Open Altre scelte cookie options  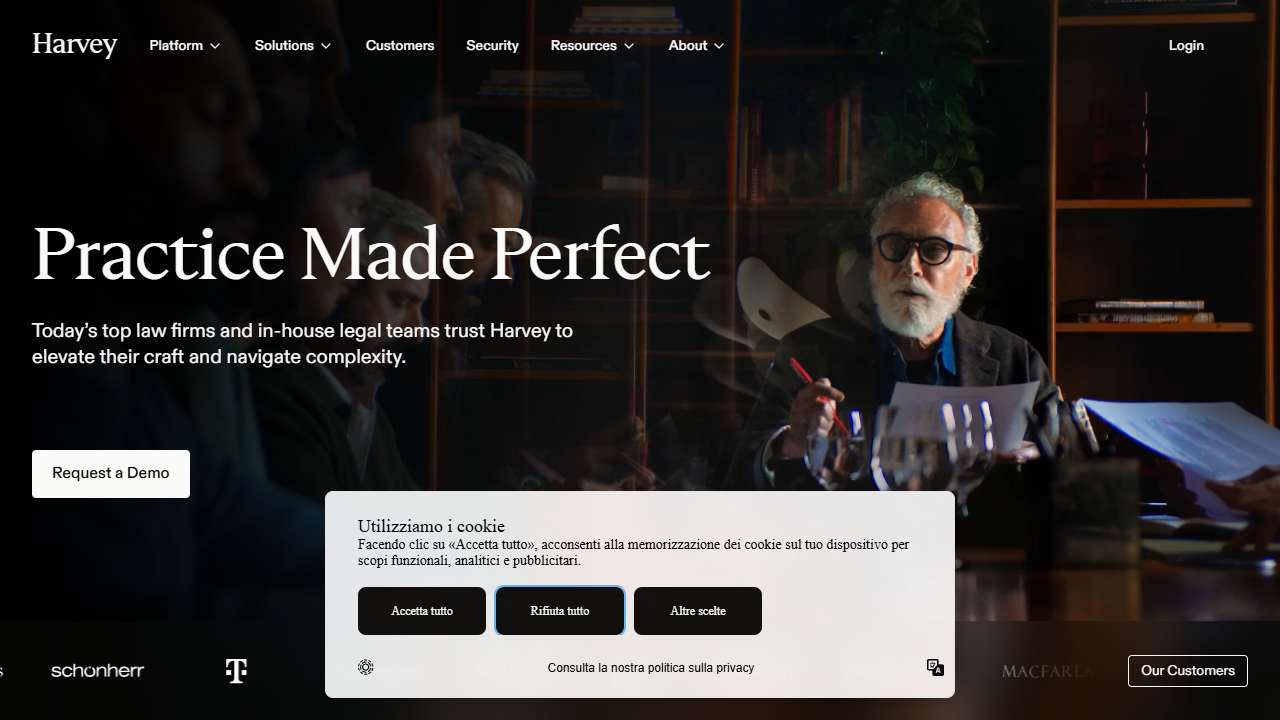click(698, 611)
